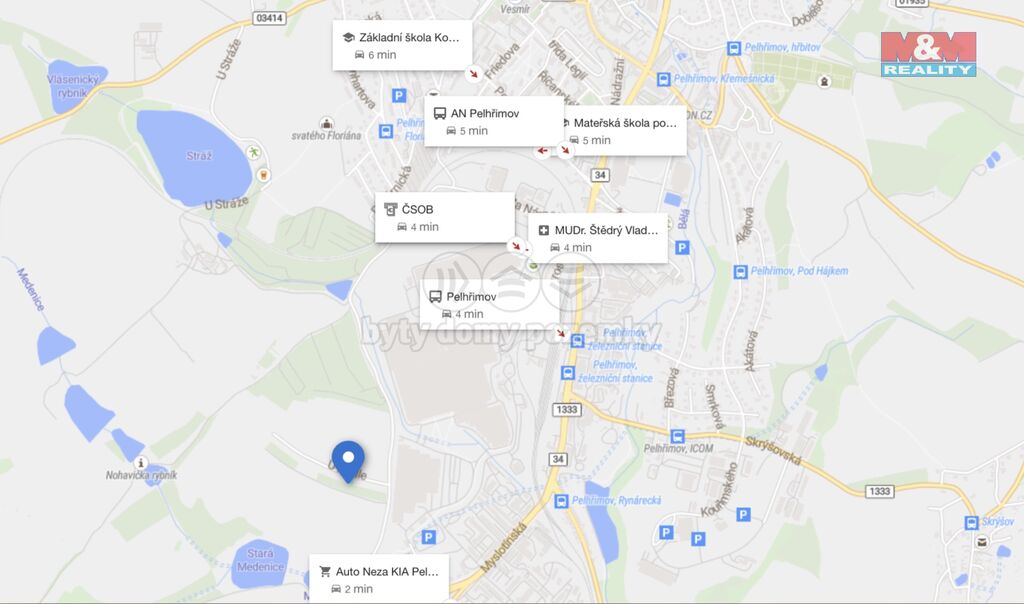1024x604 pixels.
Task: Click the blue property location pin
Action: (x=348, y=462)
